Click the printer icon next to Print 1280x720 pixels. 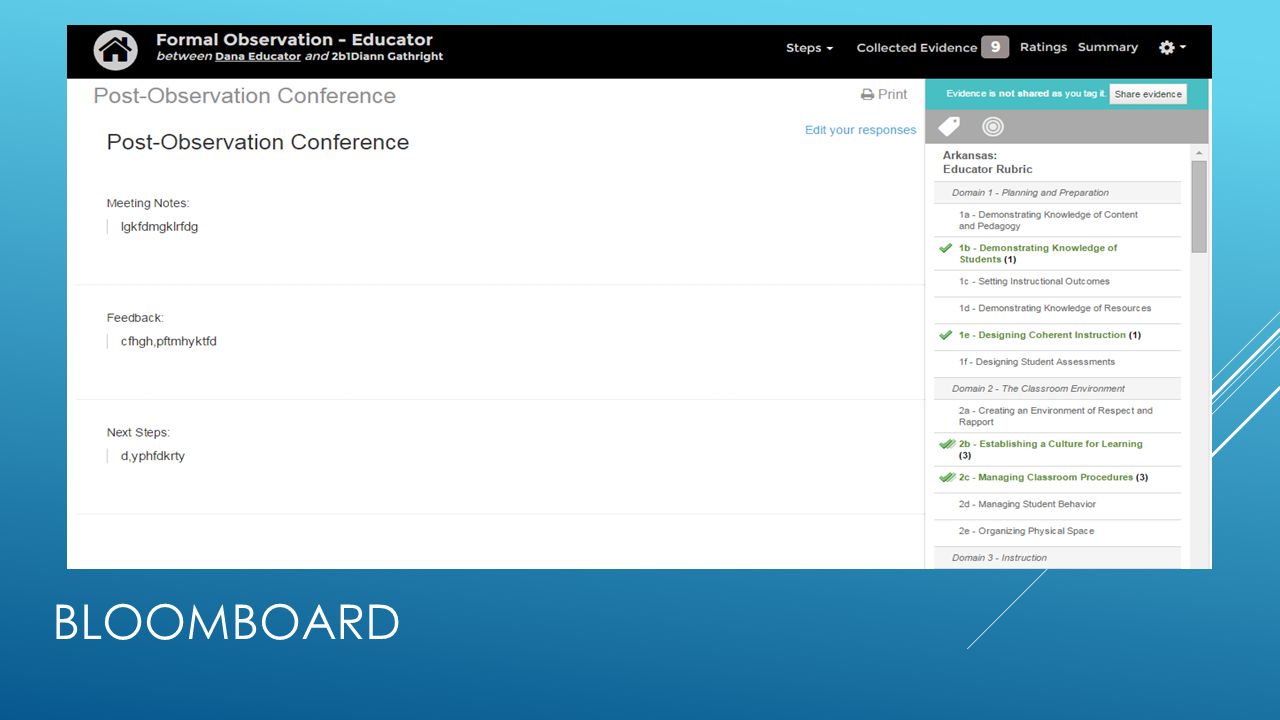(867, 95)
